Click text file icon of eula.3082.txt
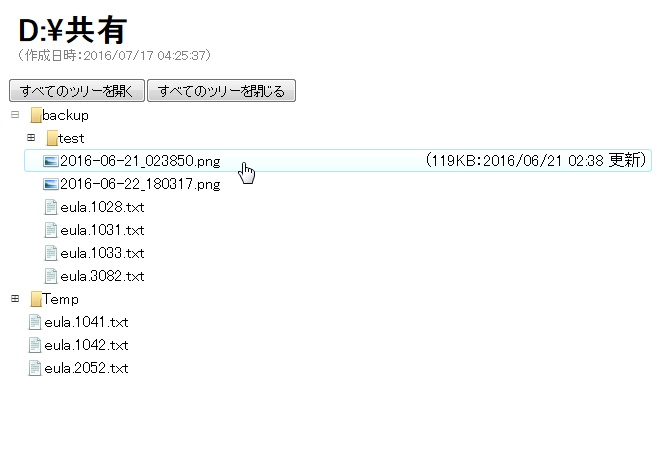Image resolution: width=660 pixels, height=462 pixels. pyautogui.click(x=51, y=276)
